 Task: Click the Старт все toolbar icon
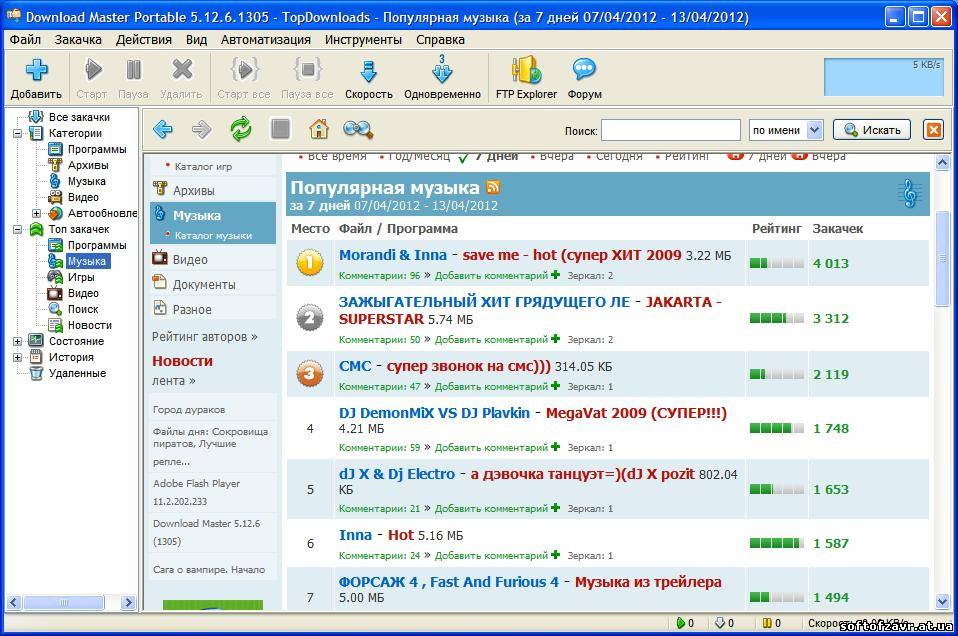(244, 70)
